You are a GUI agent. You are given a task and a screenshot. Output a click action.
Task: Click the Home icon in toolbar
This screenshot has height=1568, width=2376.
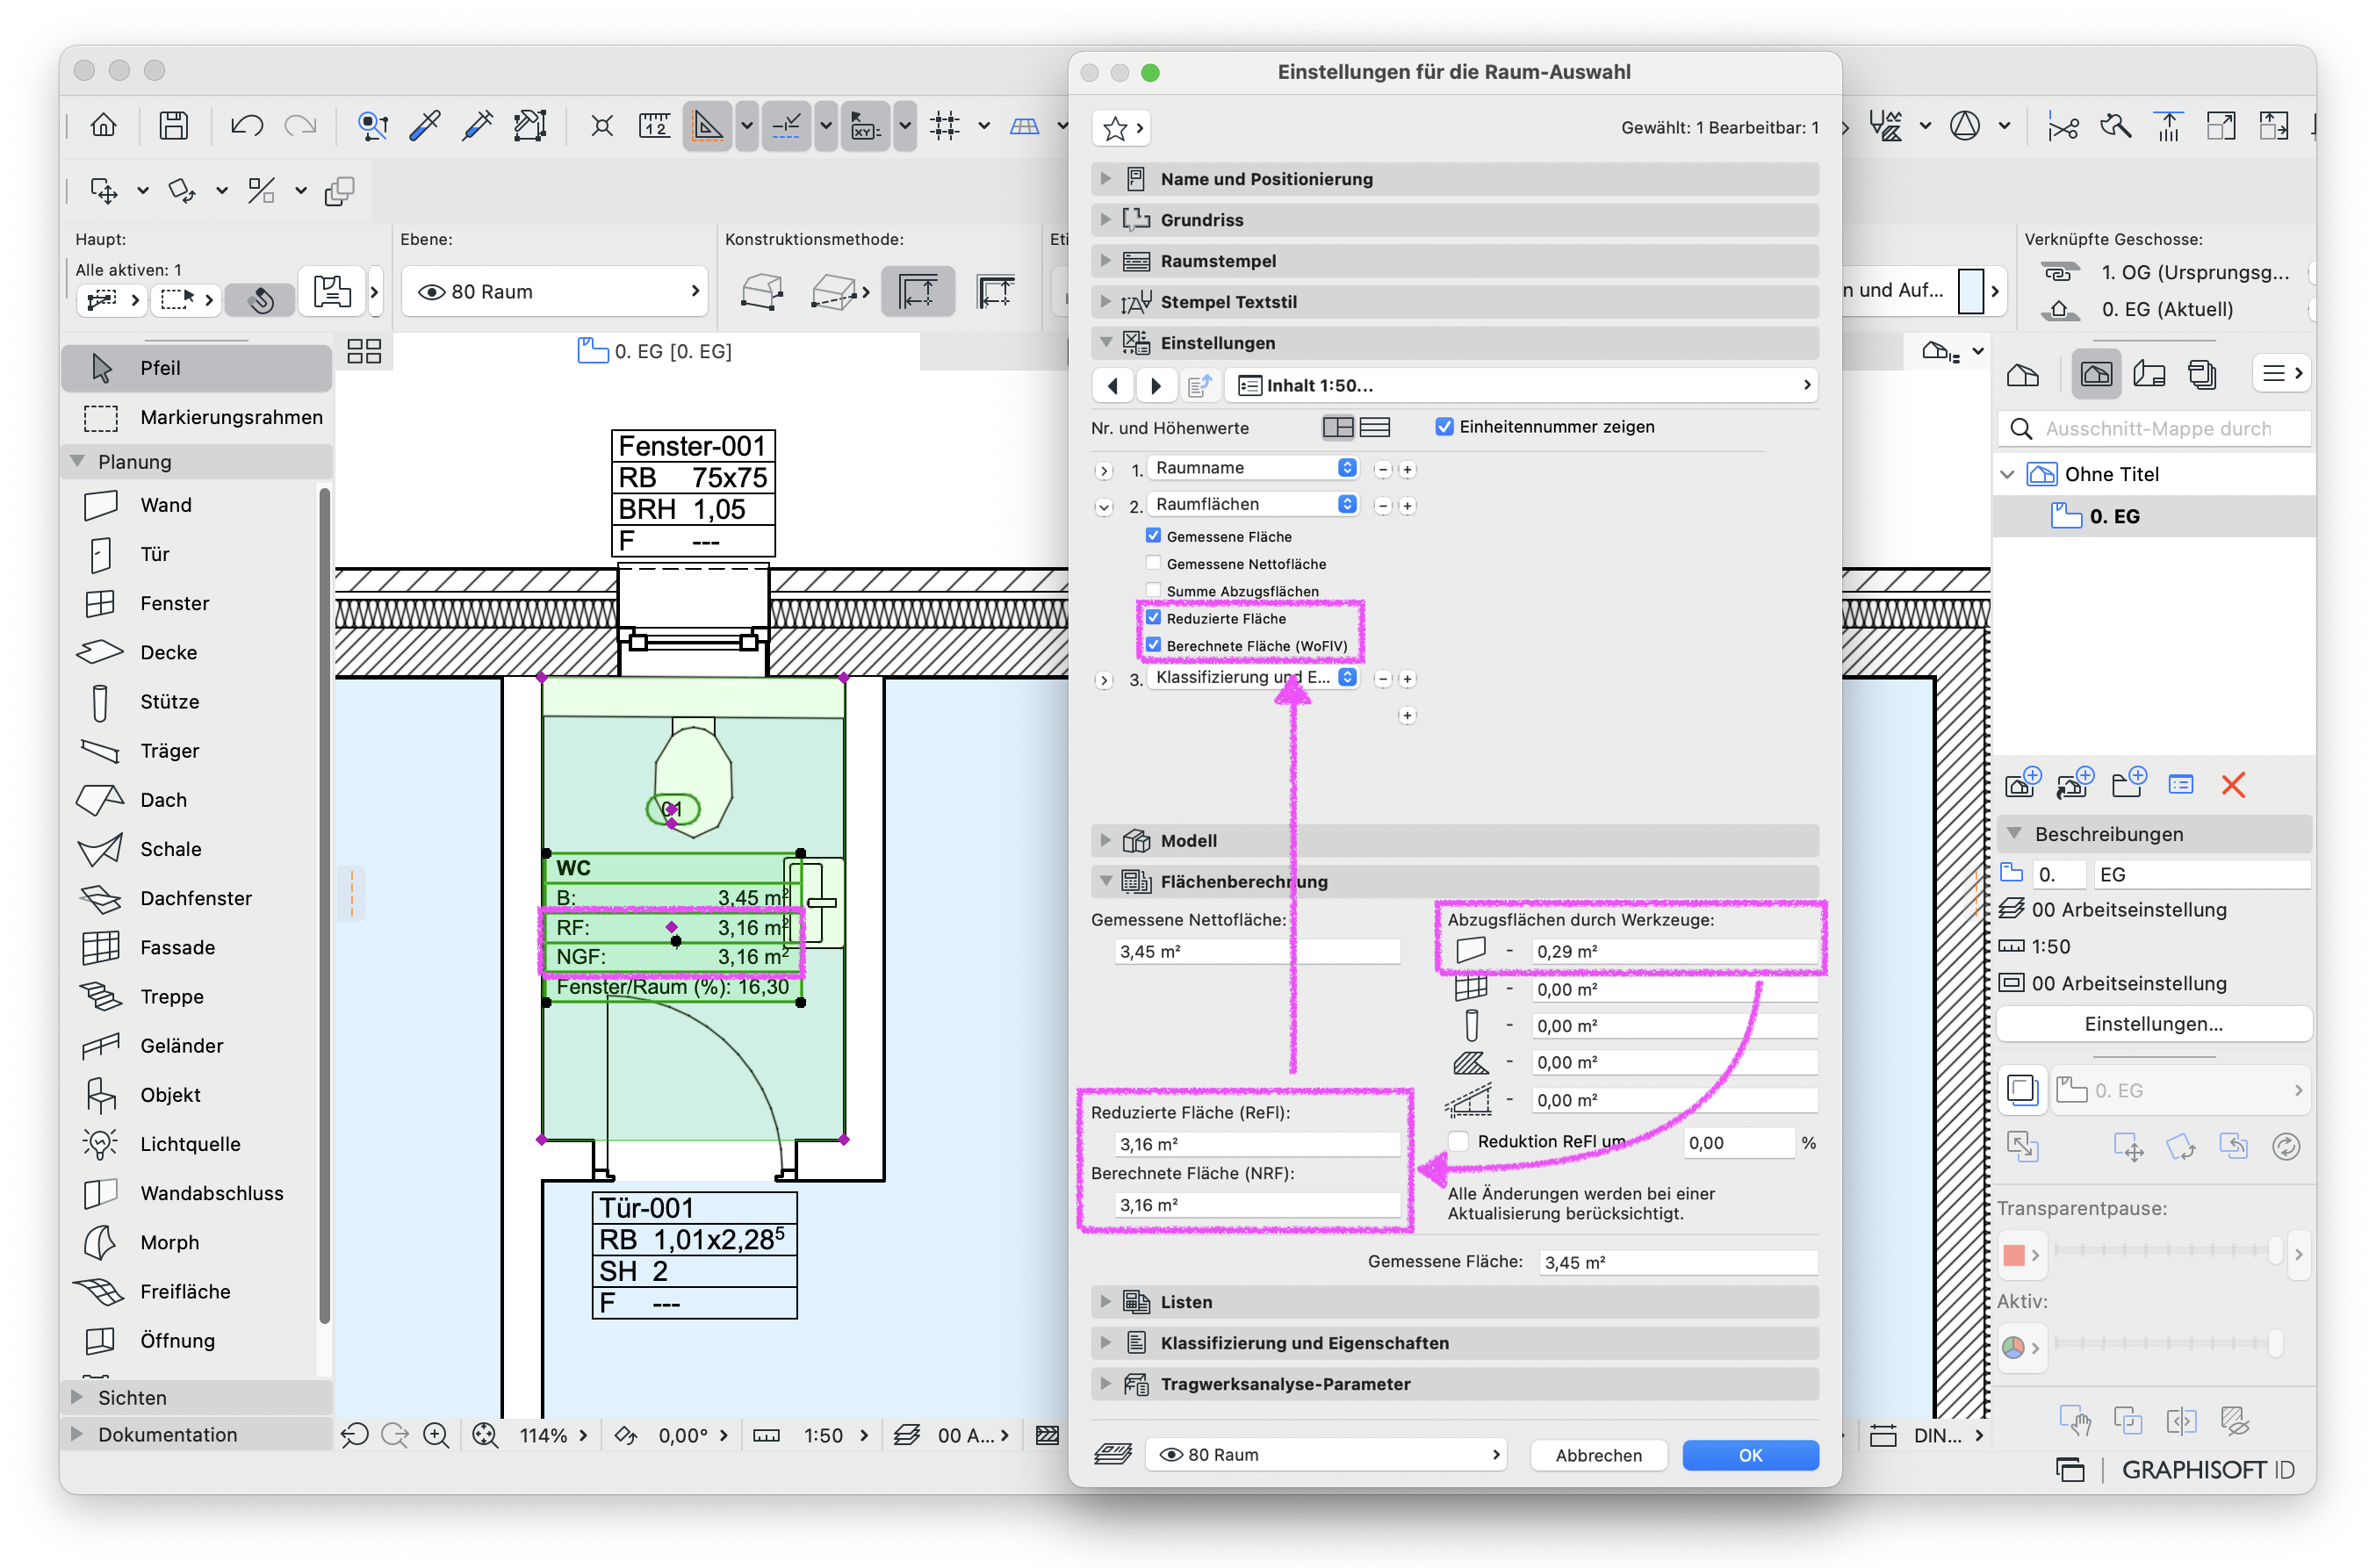(x=104, y=126)
